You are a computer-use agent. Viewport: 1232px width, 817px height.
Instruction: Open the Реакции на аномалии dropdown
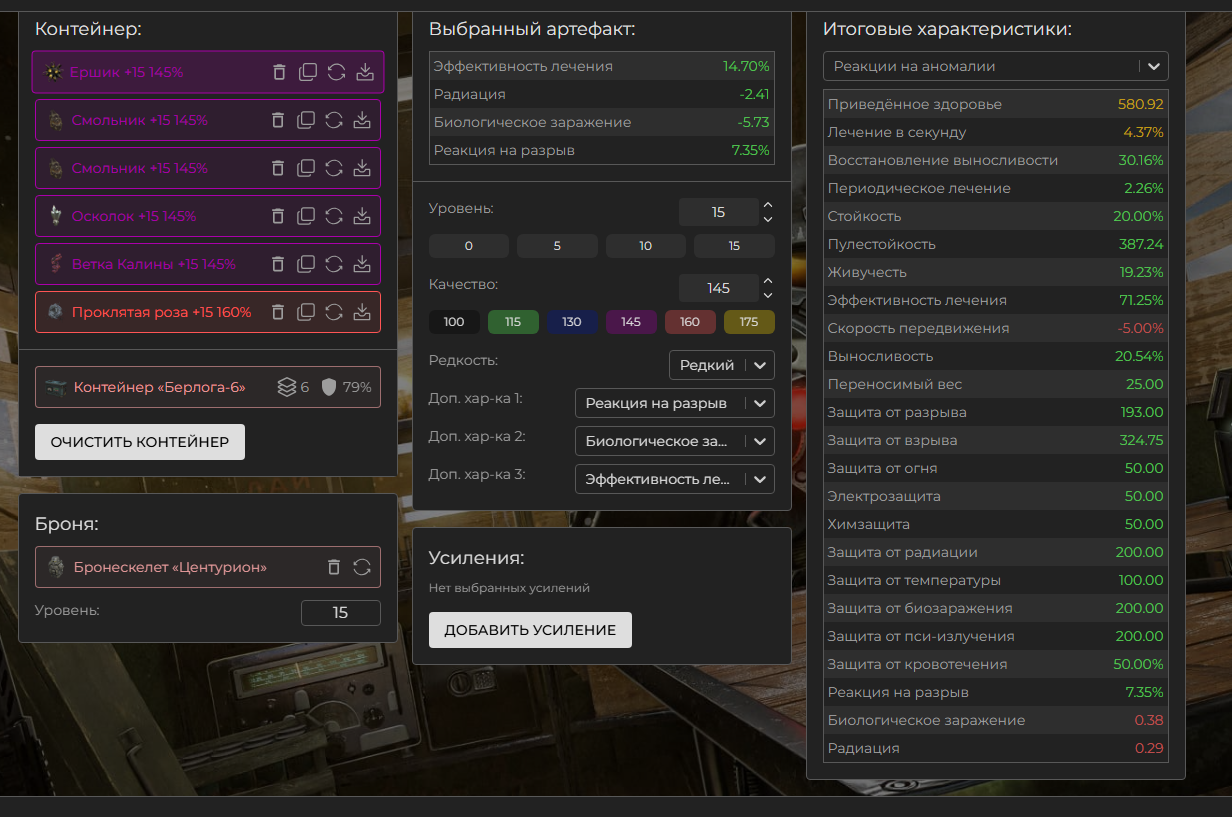pos(995,66)
